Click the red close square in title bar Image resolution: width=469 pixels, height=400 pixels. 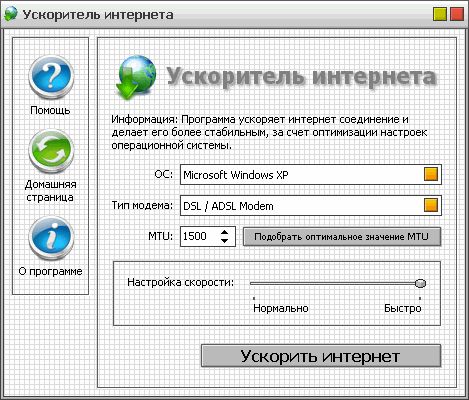(457, 15)
